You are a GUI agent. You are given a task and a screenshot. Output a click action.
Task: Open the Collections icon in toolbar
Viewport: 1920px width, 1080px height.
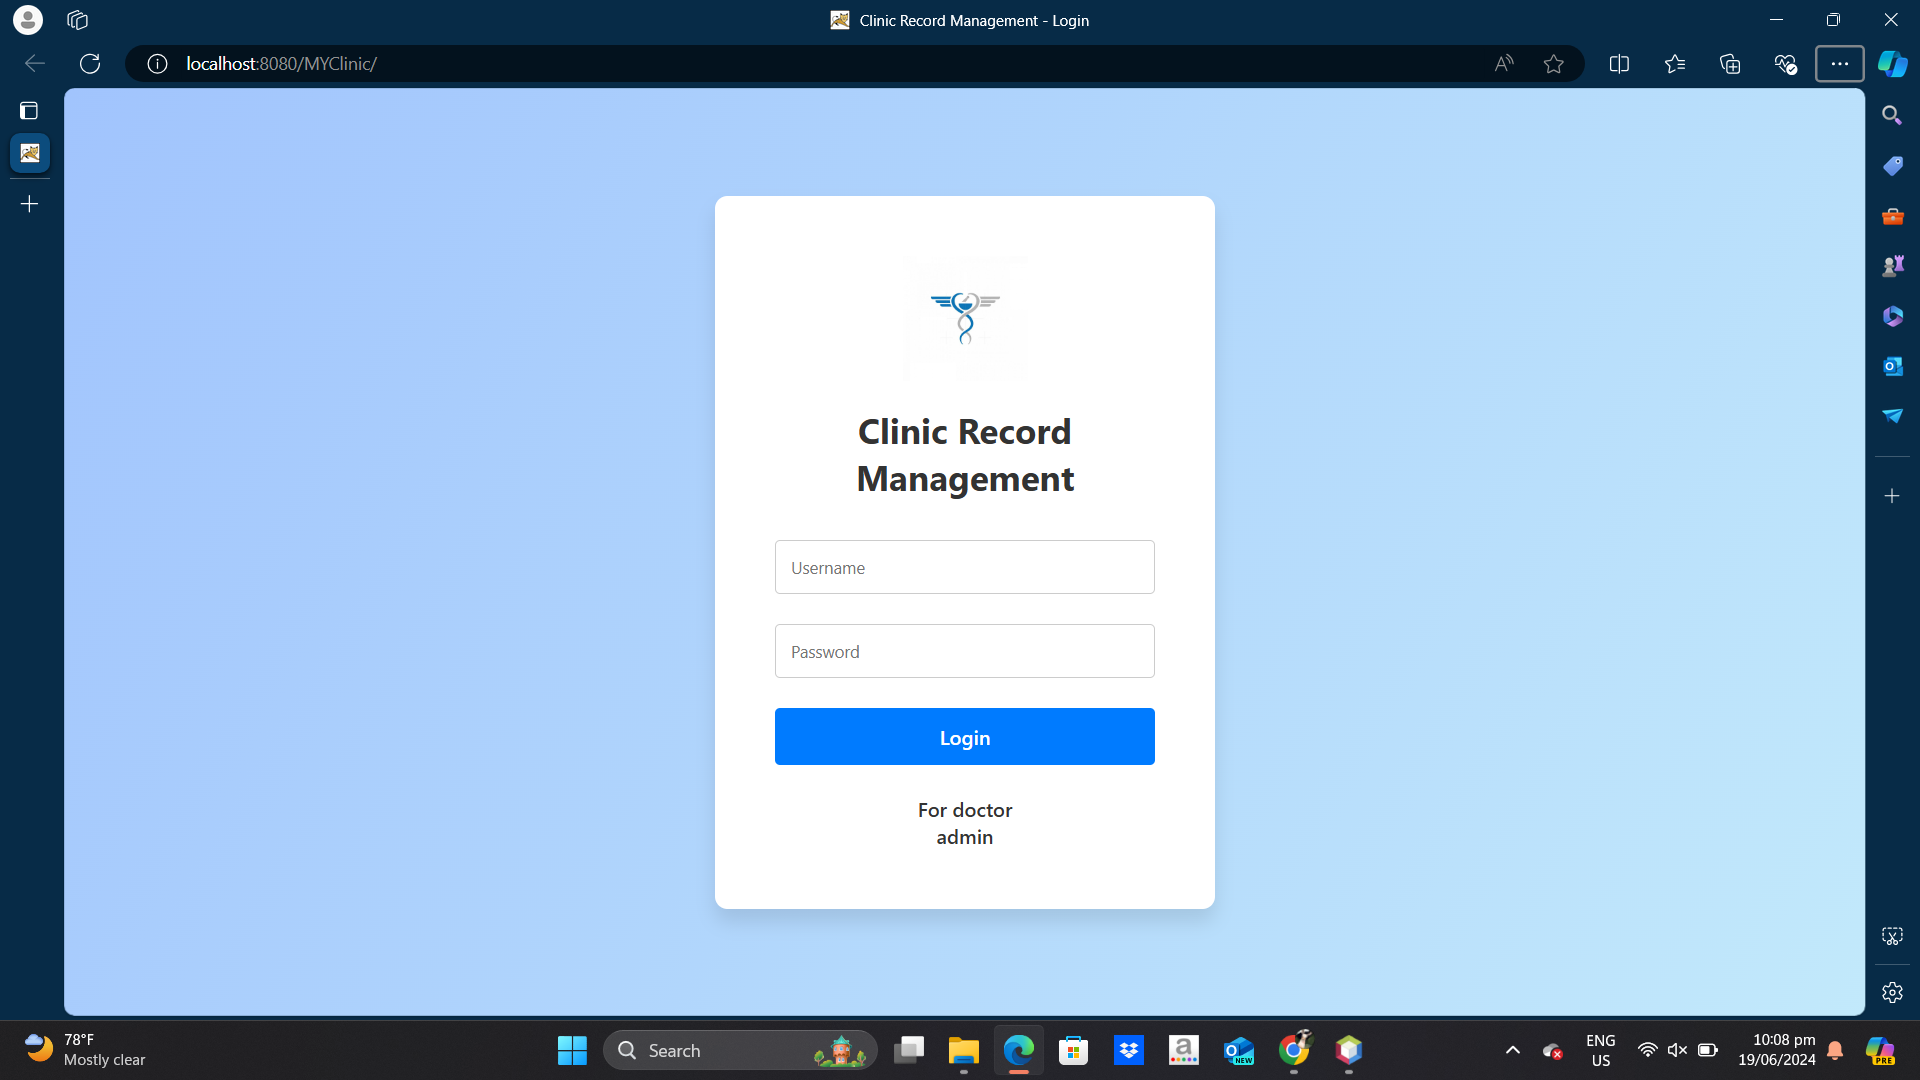(1730, 64)
